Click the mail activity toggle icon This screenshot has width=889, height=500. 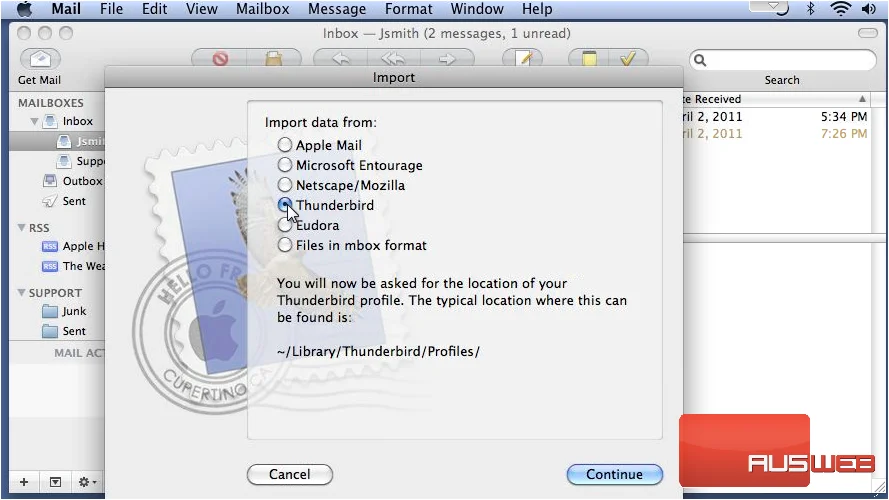coord(55,482)
